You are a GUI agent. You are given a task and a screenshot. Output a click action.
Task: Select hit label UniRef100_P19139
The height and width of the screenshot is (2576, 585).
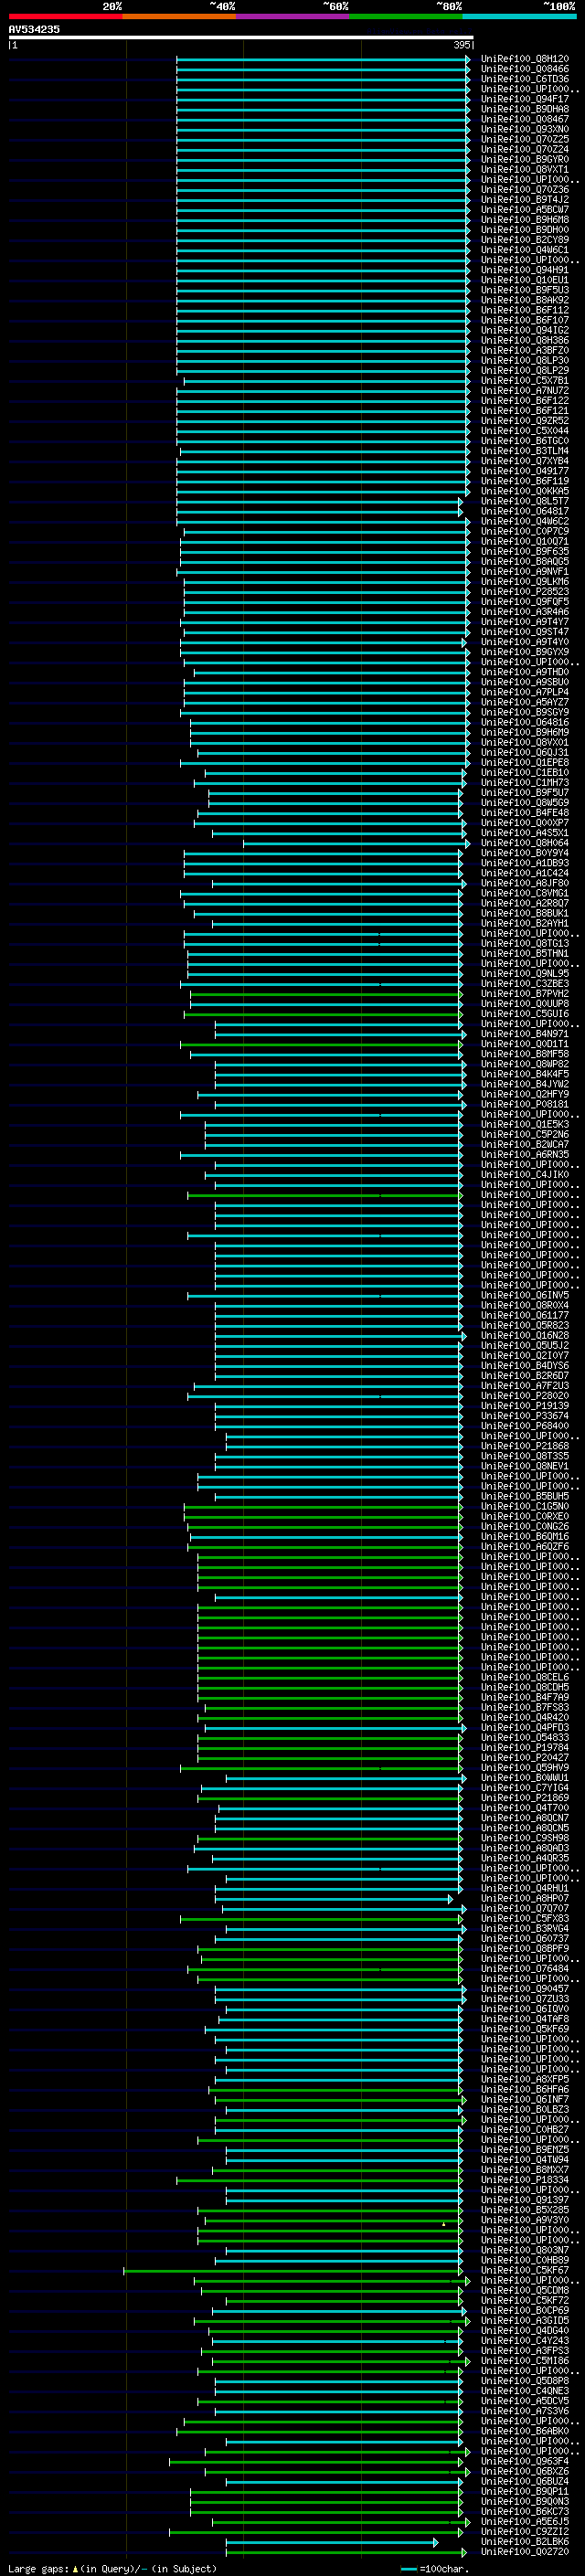click(524, 1406)
